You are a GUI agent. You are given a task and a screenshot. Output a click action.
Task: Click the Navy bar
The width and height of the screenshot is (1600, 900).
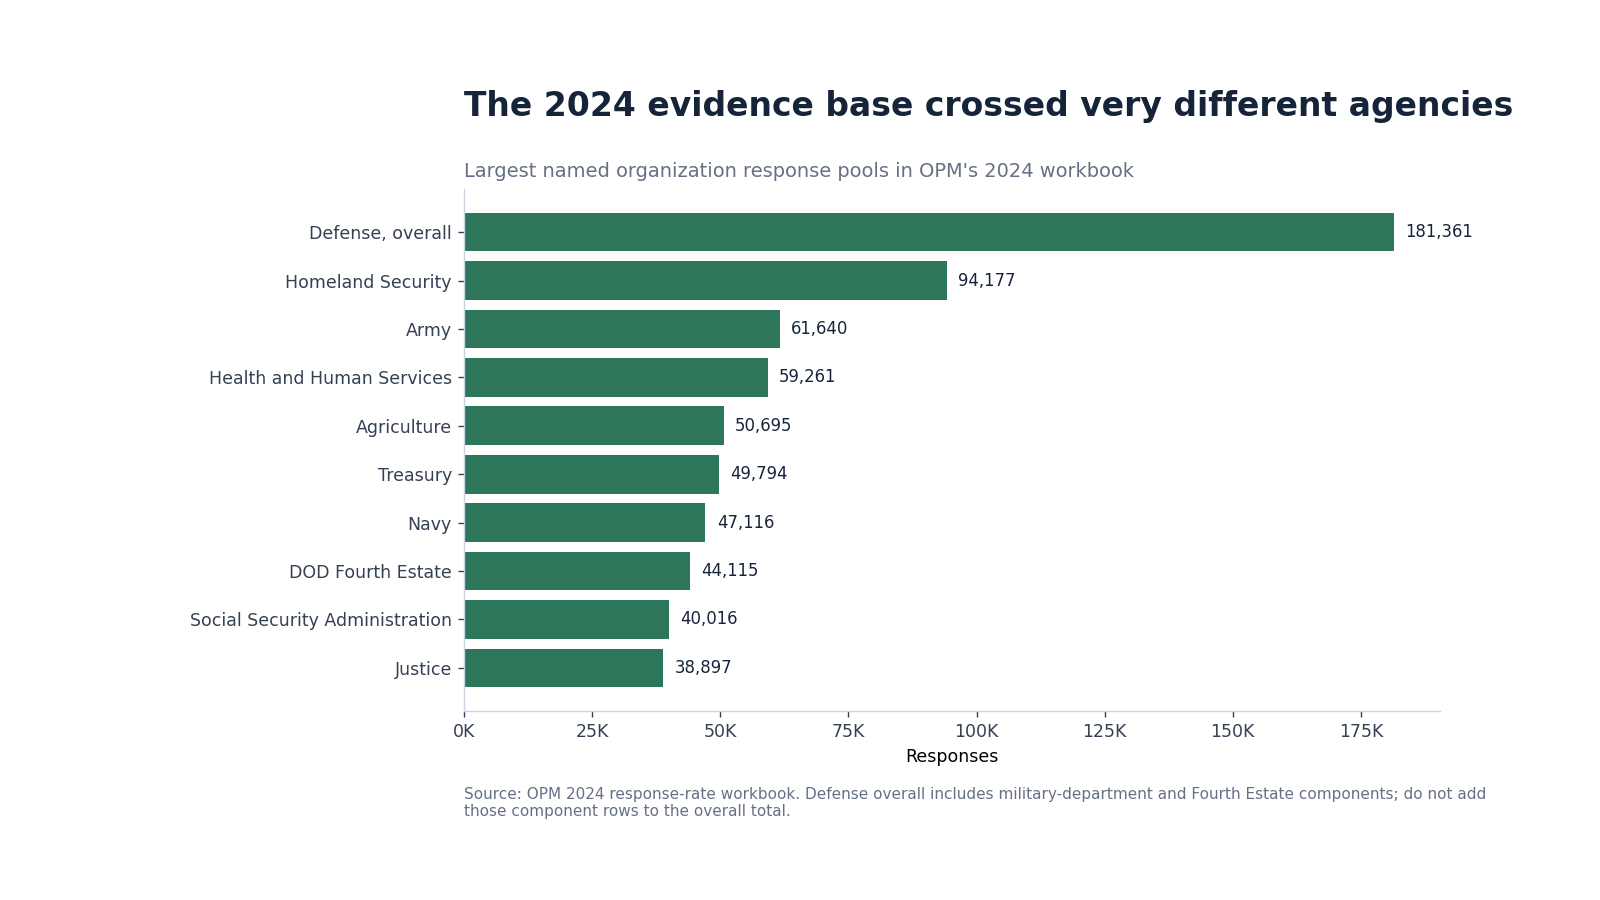585,523
